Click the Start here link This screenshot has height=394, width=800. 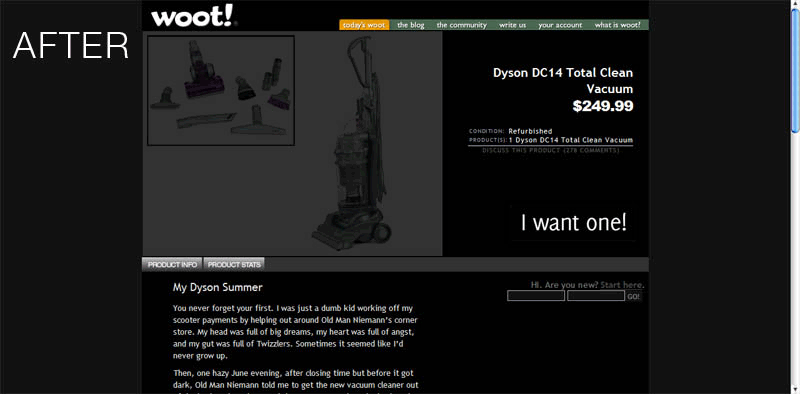tap(621, 285)
